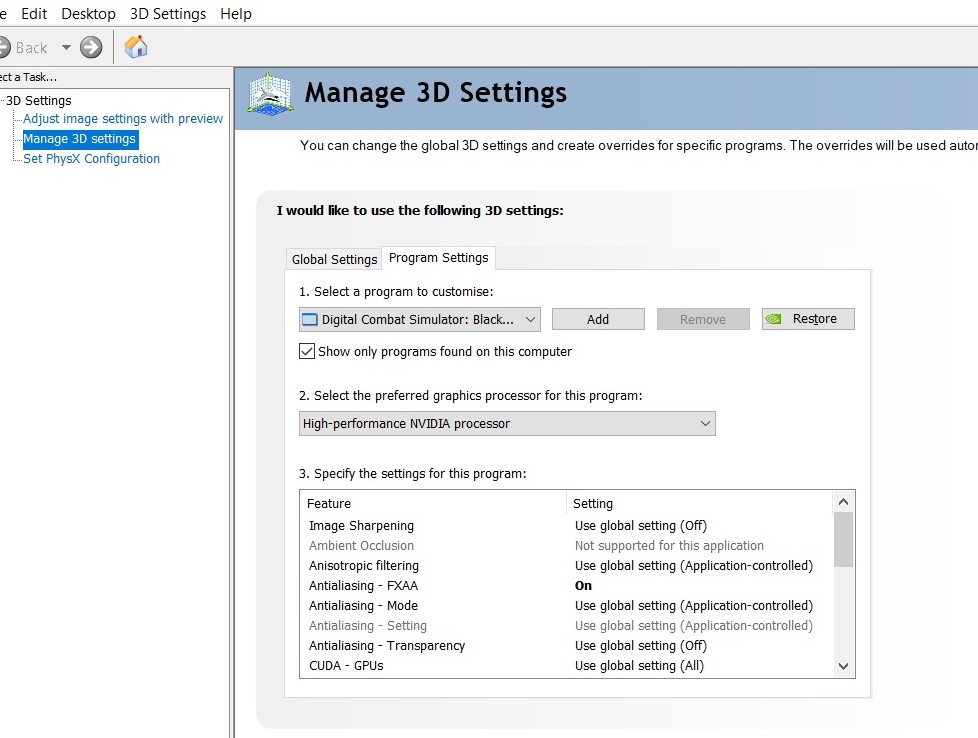Click the Setting column header

point(699,503)
